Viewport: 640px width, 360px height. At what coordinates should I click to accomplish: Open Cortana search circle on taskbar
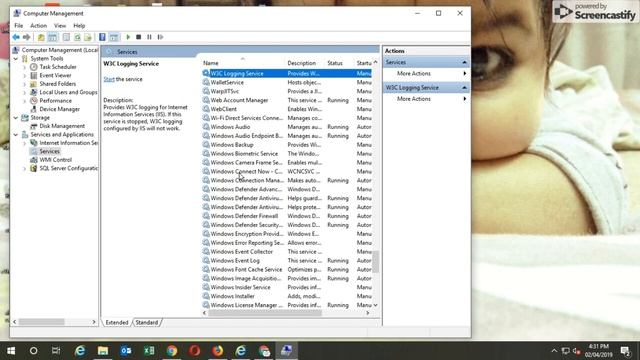point(33,351)
